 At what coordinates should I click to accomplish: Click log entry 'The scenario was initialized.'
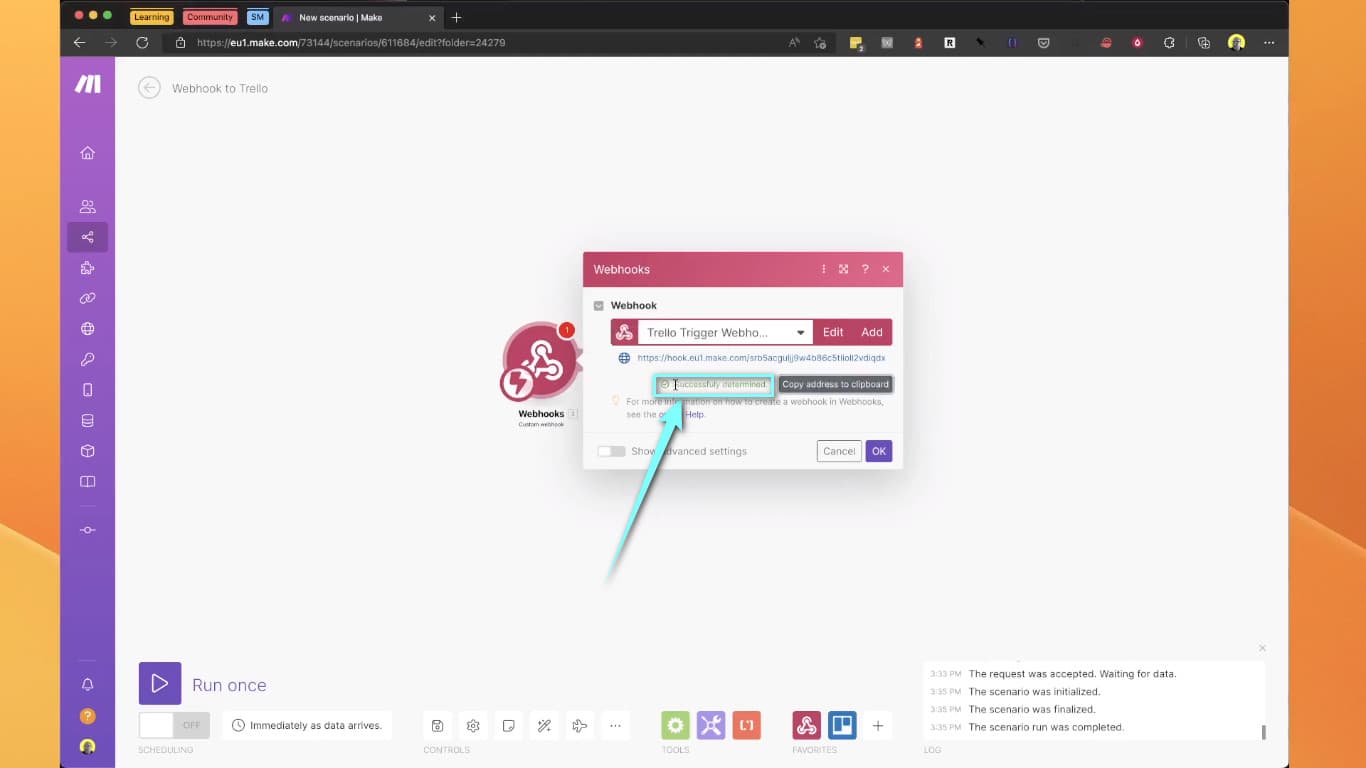pyautogui.click(x=1034, y=692)
